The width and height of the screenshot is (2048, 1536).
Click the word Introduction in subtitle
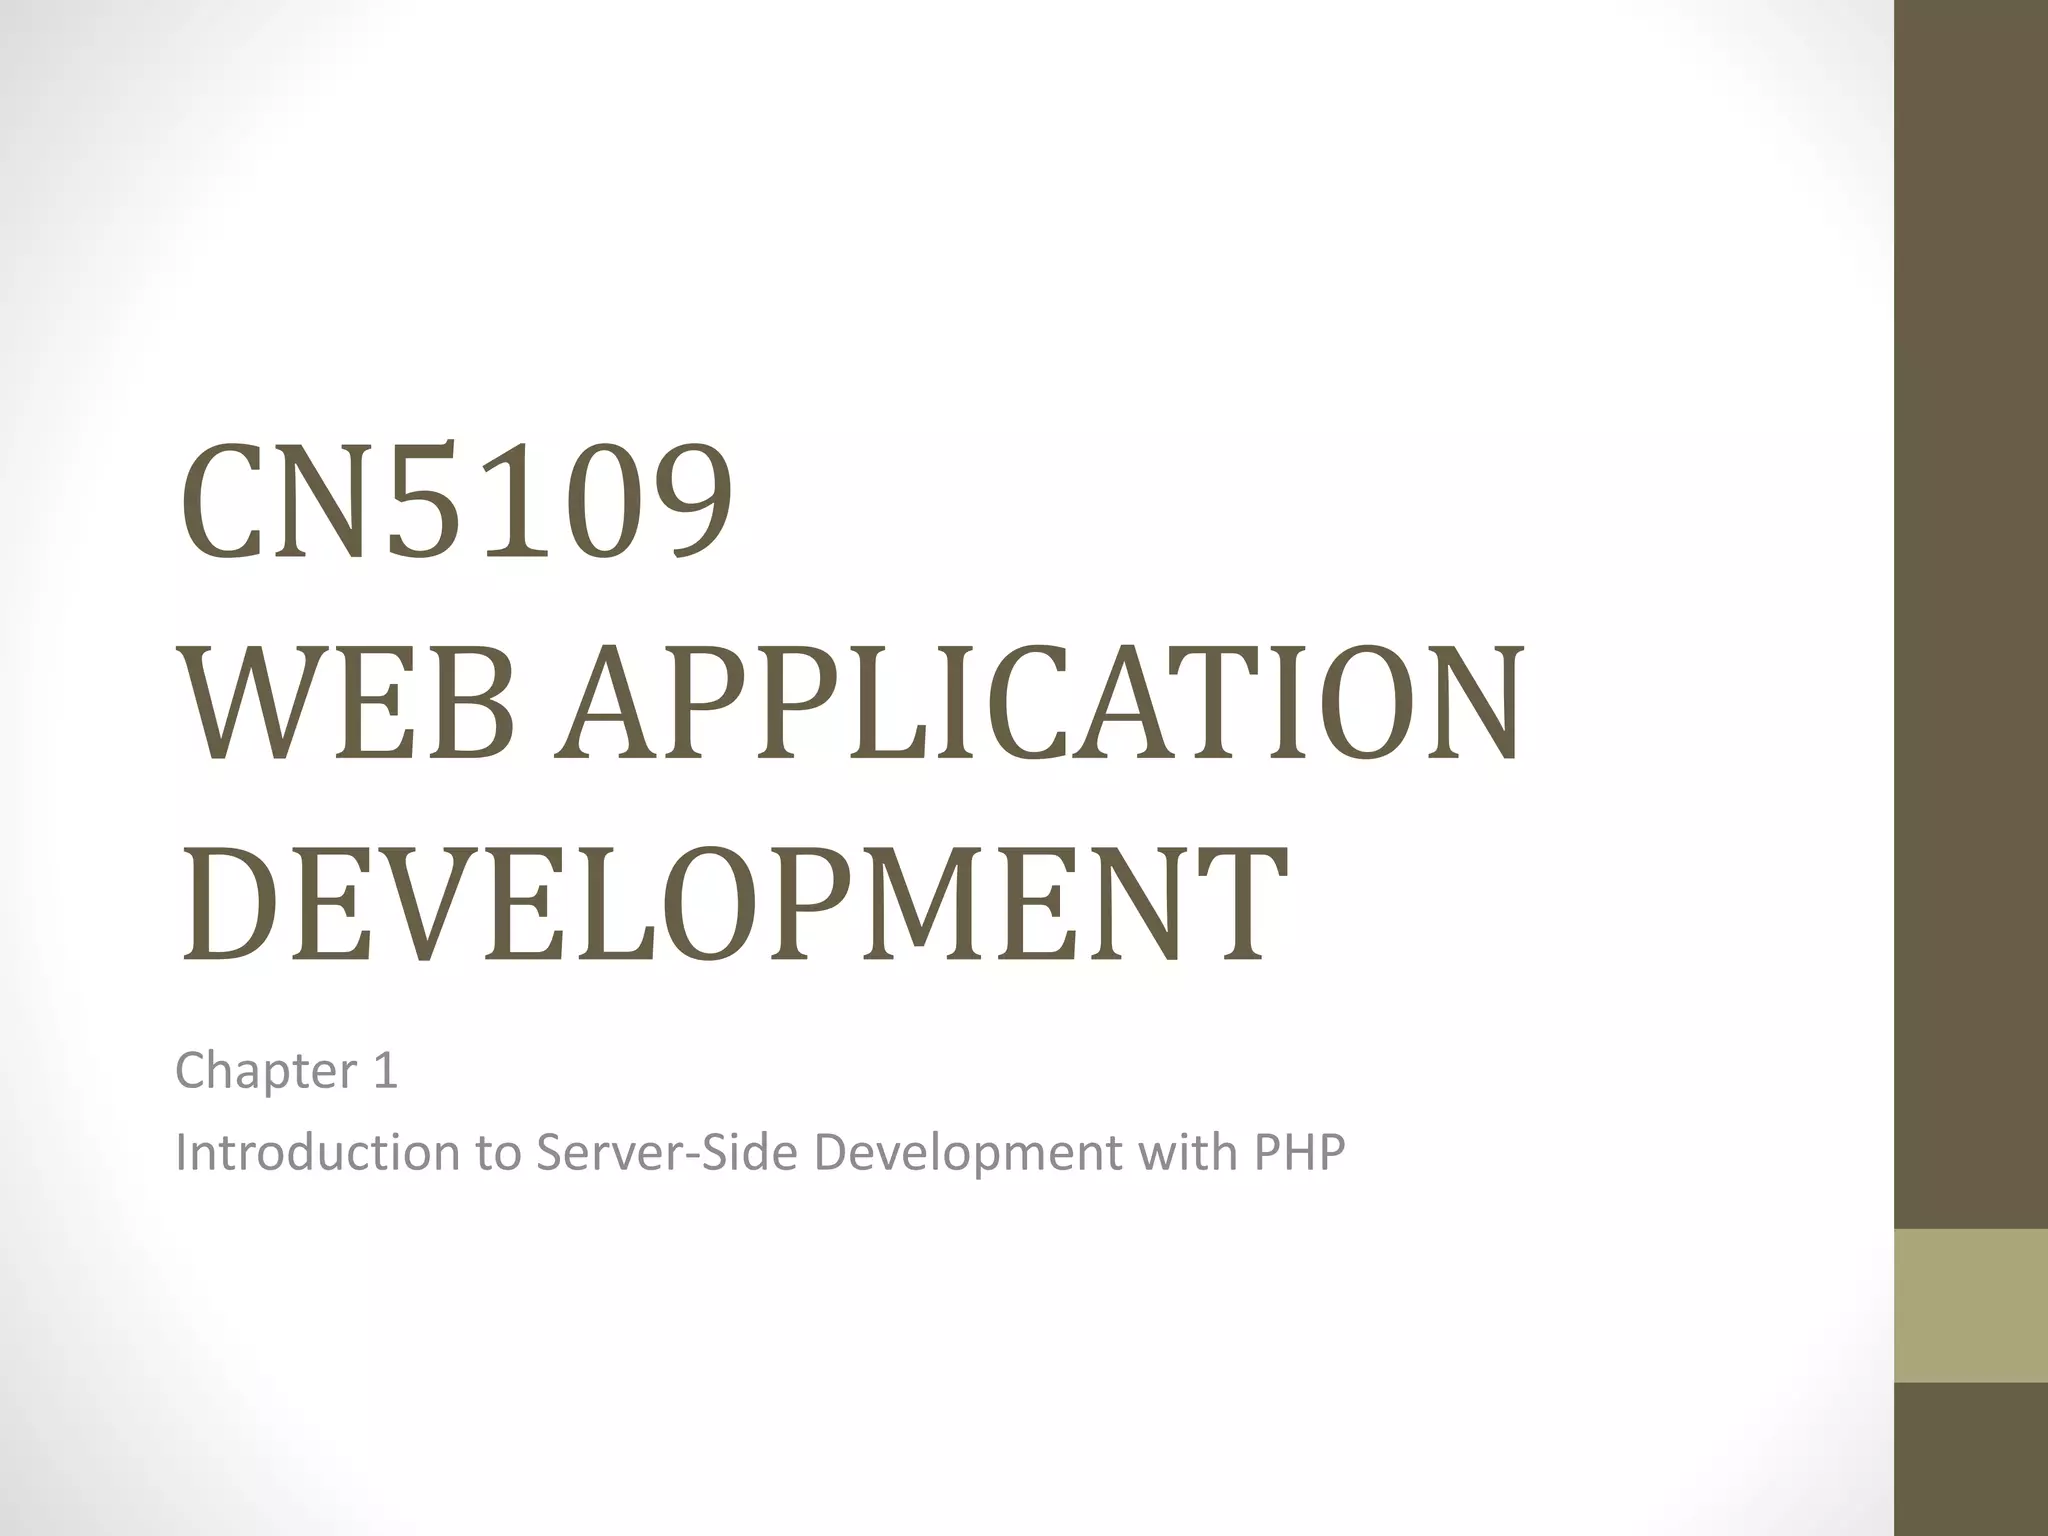tap(317, 1152)
